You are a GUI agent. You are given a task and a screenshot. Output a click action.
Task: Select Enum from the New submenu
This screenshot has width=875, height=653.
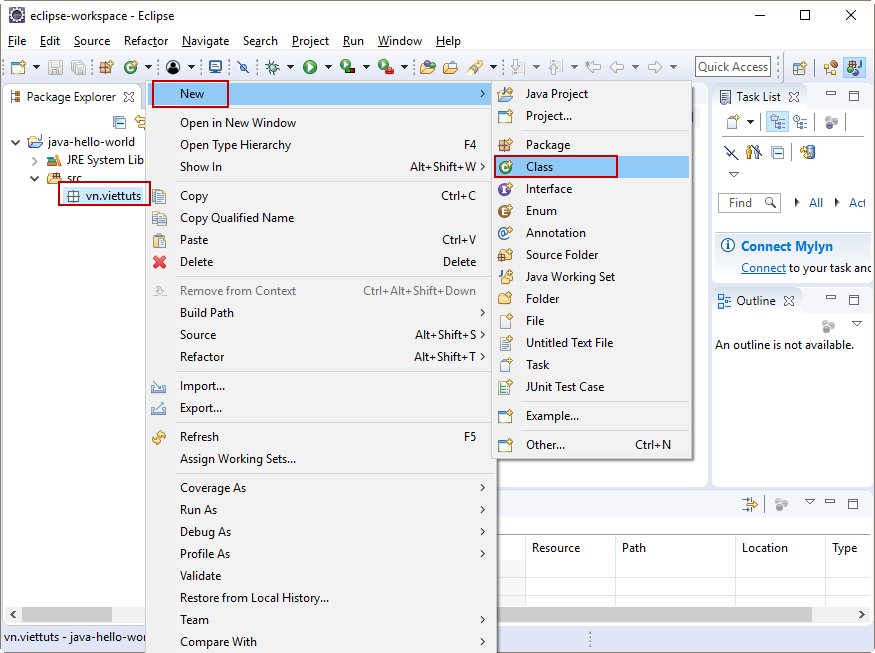(x=593, y=211)
